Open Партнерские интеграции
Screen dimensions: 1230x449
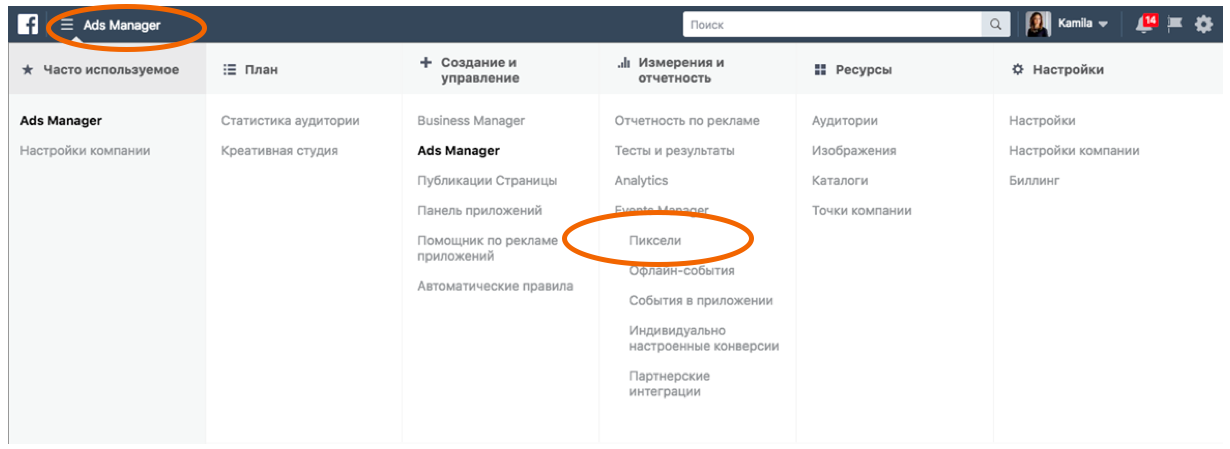click(x=669, y=383)
